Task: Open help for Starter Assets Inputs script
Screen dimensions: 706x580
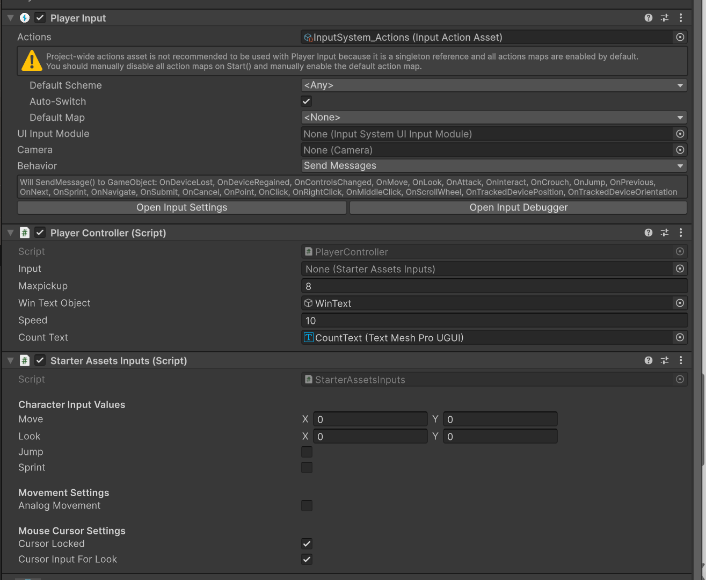Action: coord(648,361)
